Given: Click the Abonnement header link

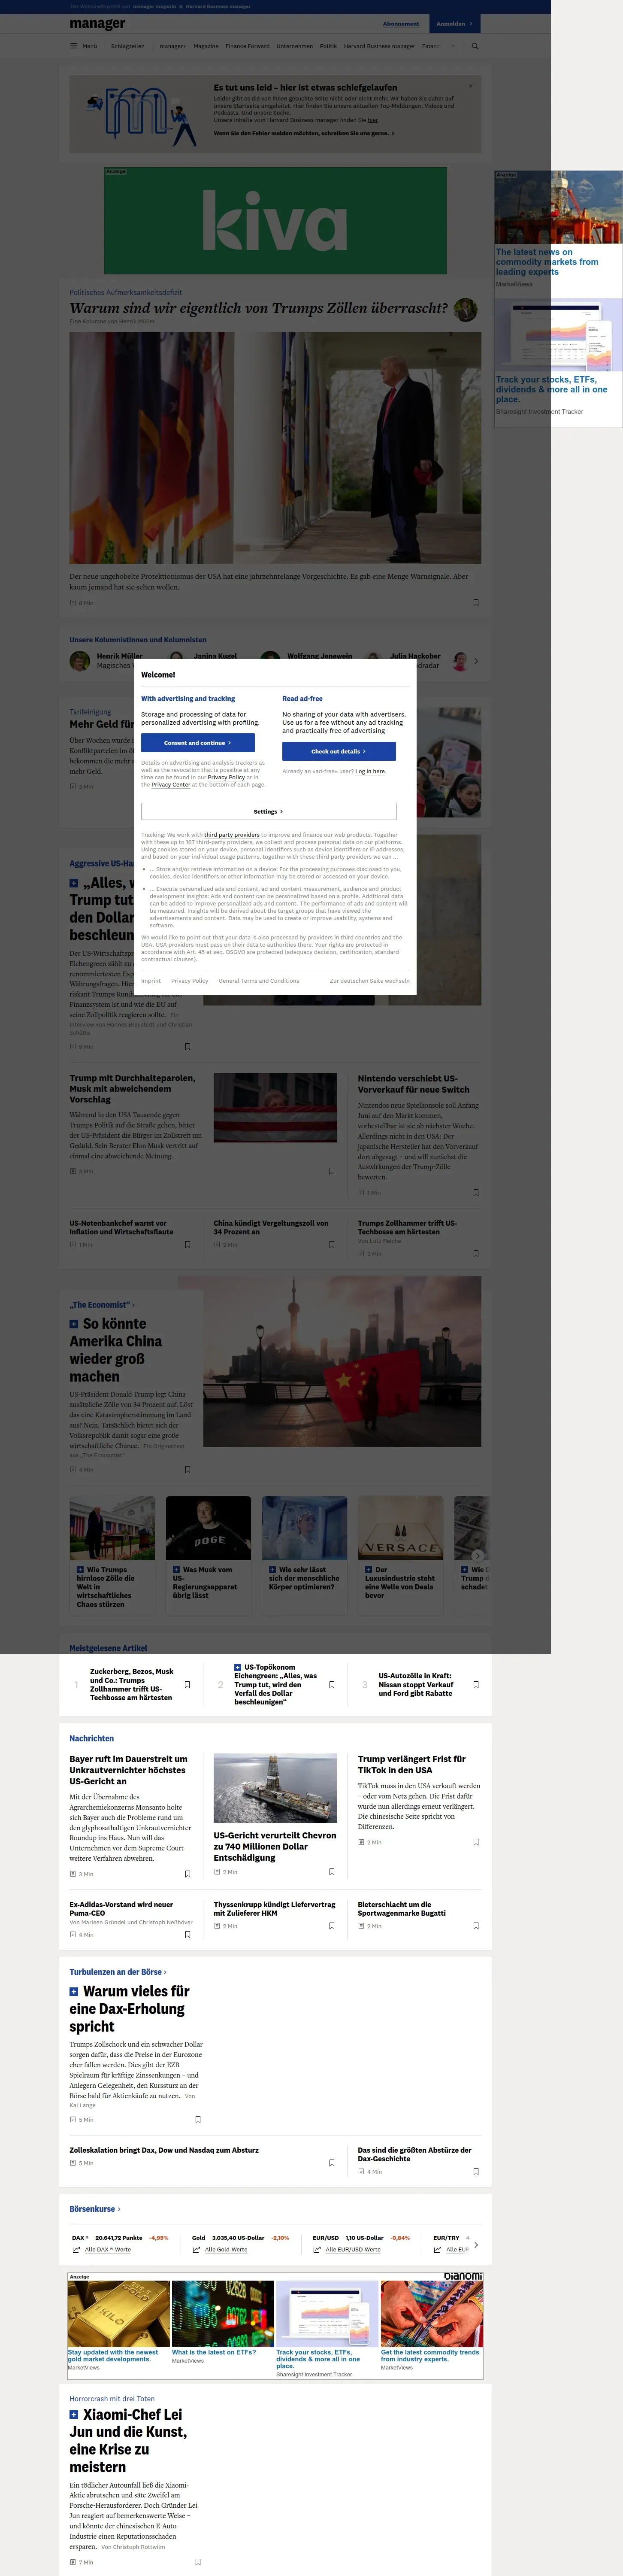Looking at the screenshot, I should click(x=401, y=24).
